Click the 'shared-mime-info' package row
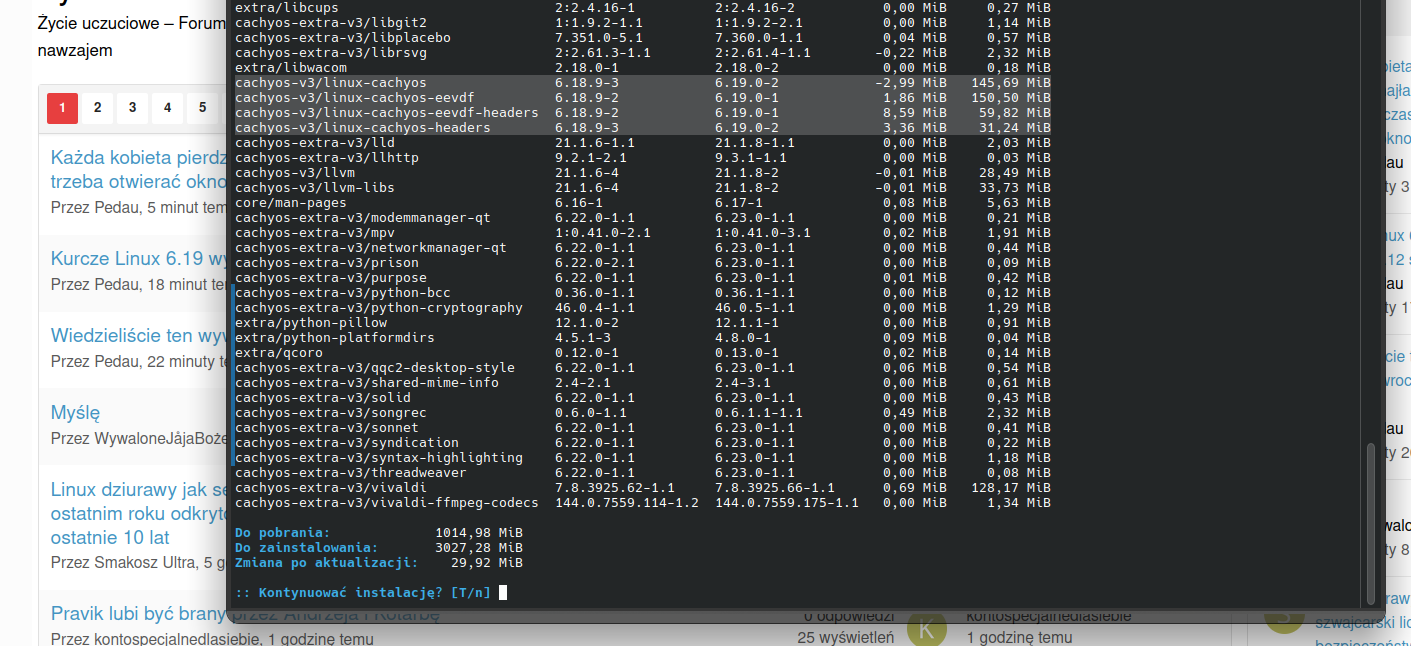This screenshot has height=646, width=1411. [x=643, y=383]
